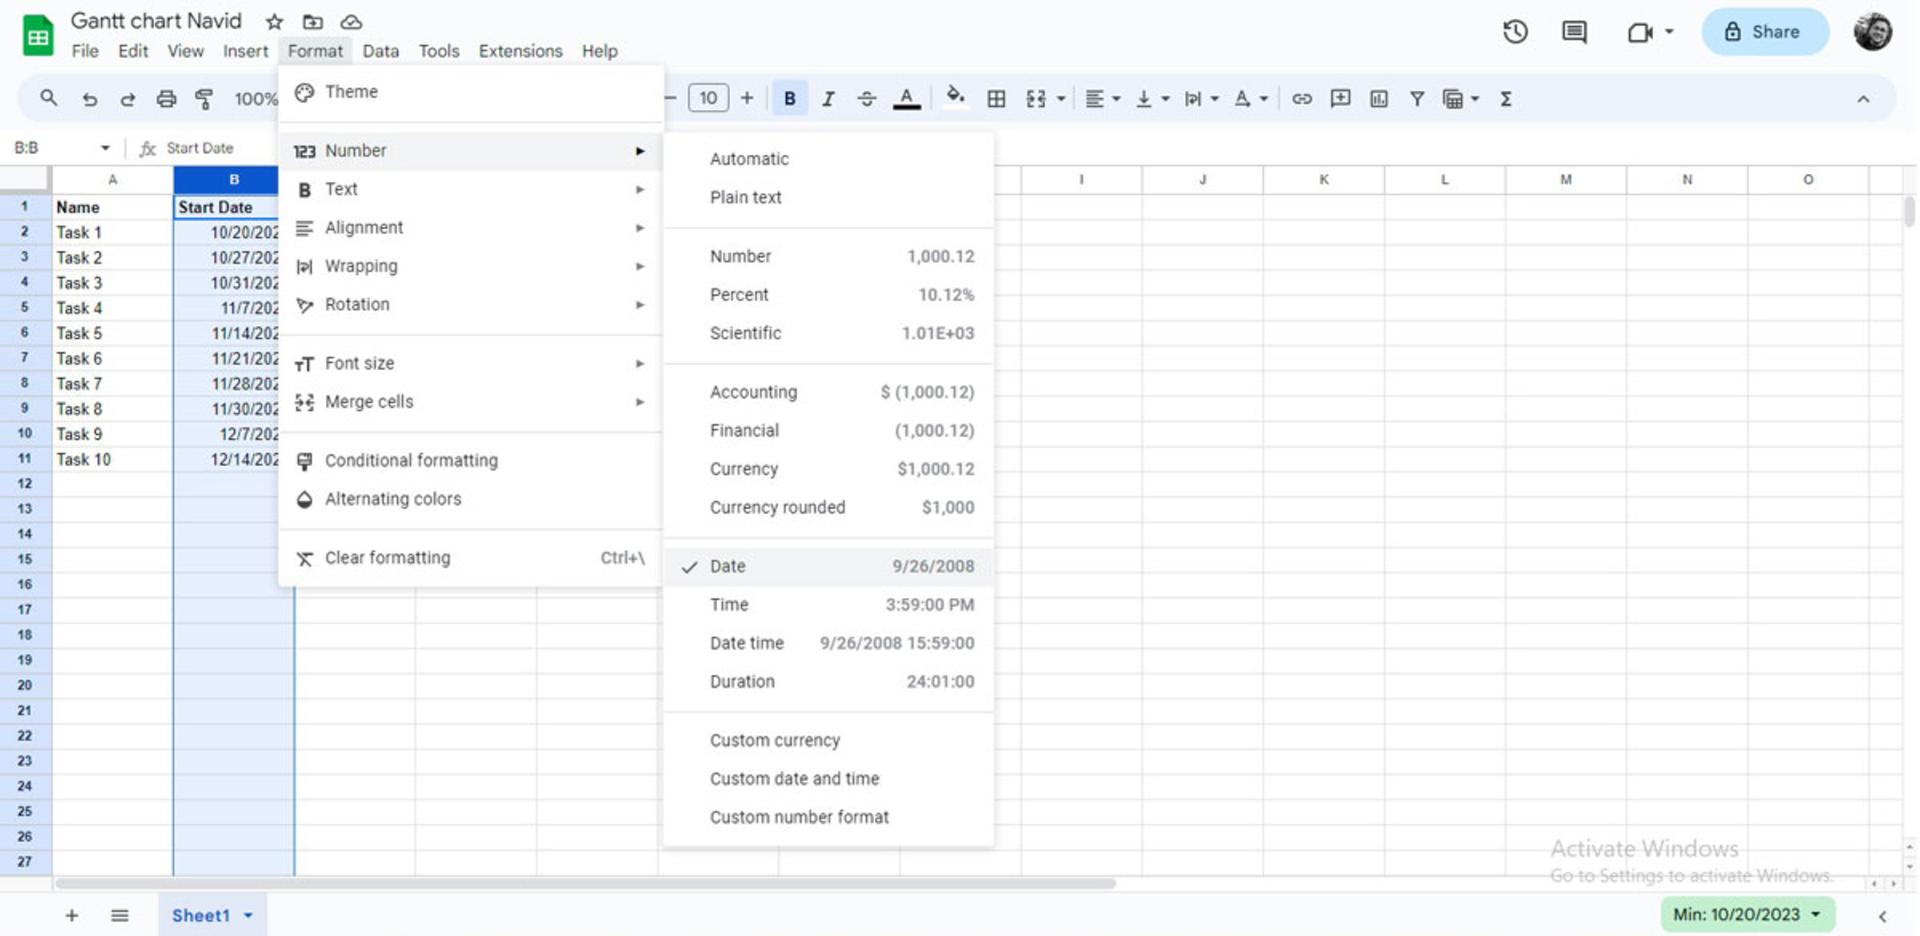1920x936 pixels.
Task: Click the functions sigma icon
Action: tap(1505, 98)
